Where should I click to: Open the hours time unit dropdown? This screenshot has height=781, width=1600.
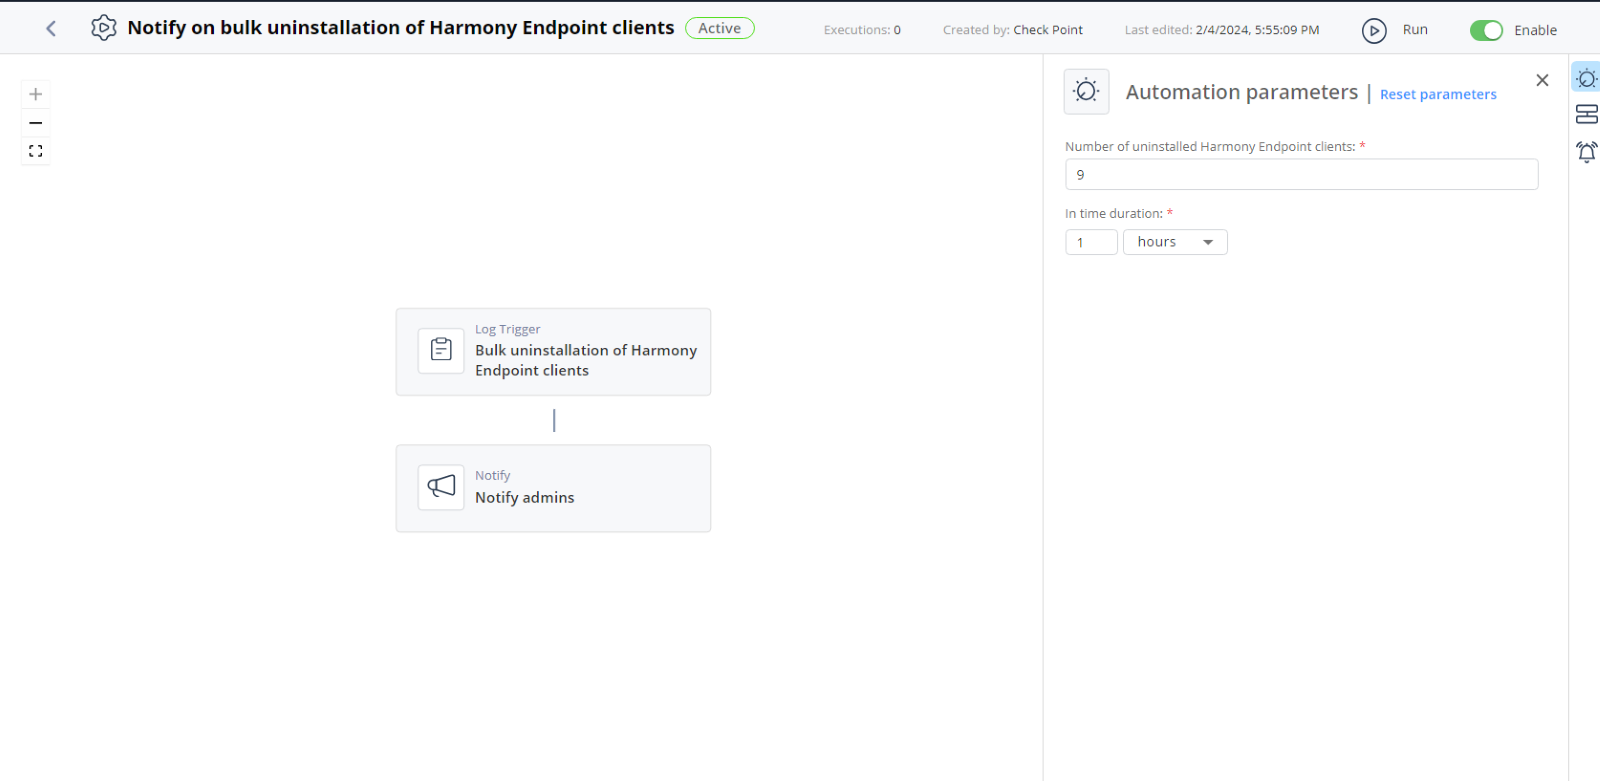(x=1175, y=242)
